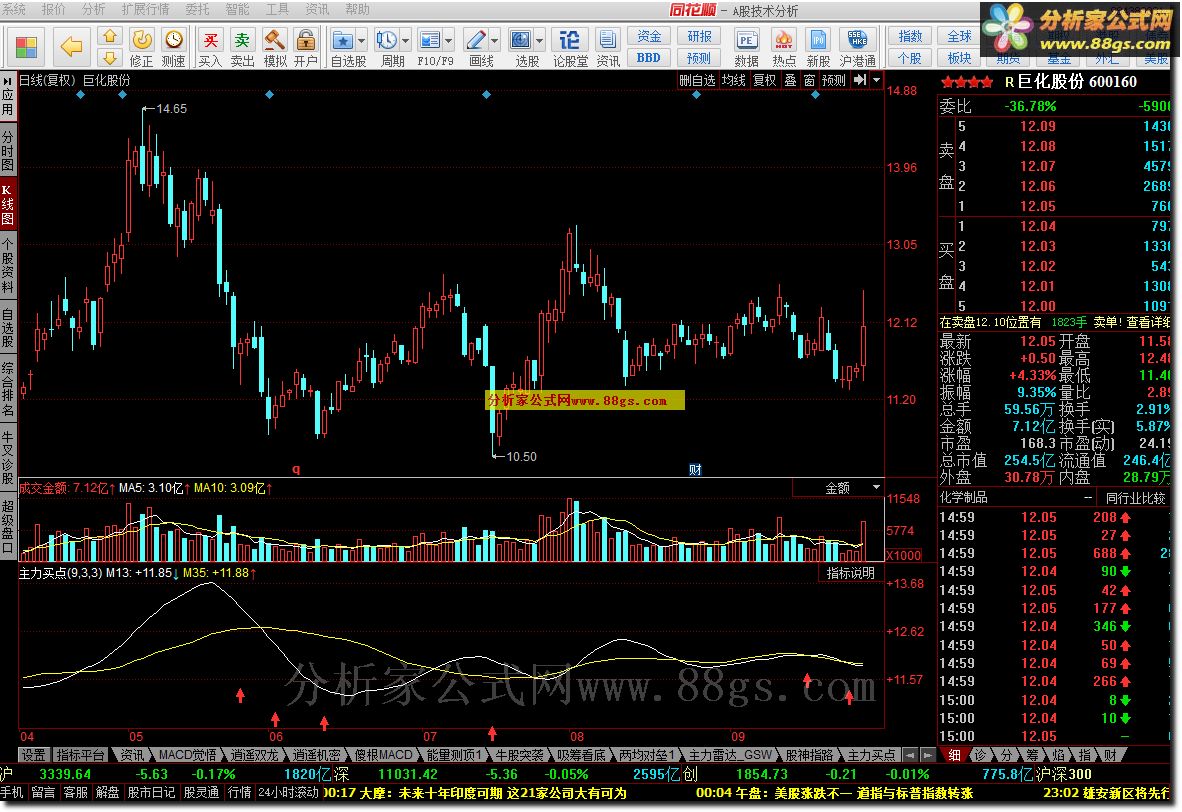This screenshot has height=812, width=1182.
Task: Click the 资金 capital button
Action: click(x=648, y=36)
